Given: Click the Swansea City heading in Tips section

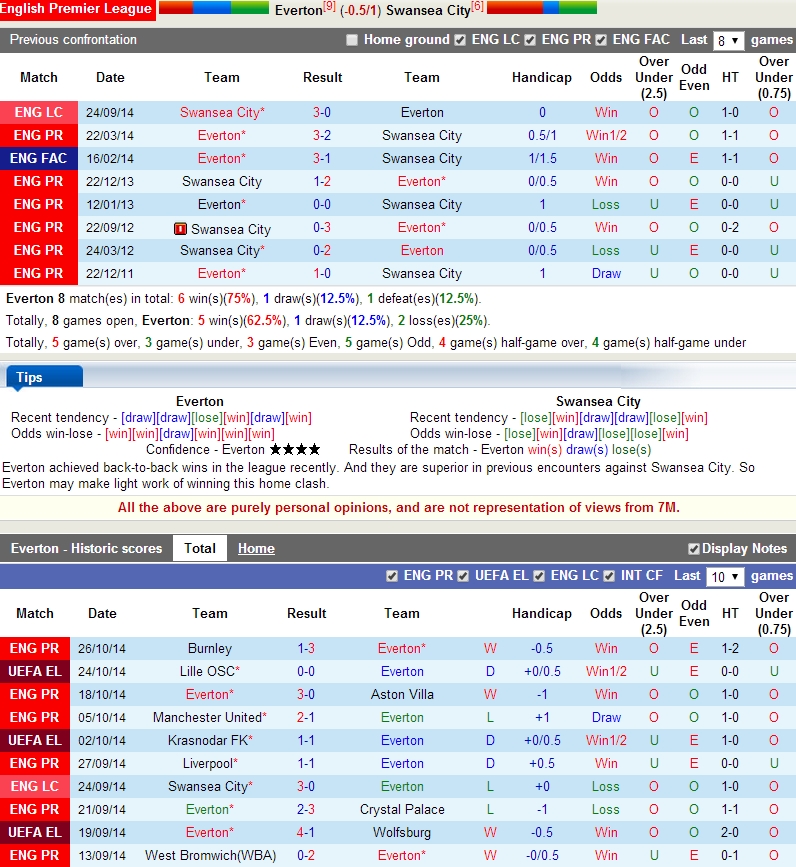Looking at the screenshot, I should [x=598, y=401].
